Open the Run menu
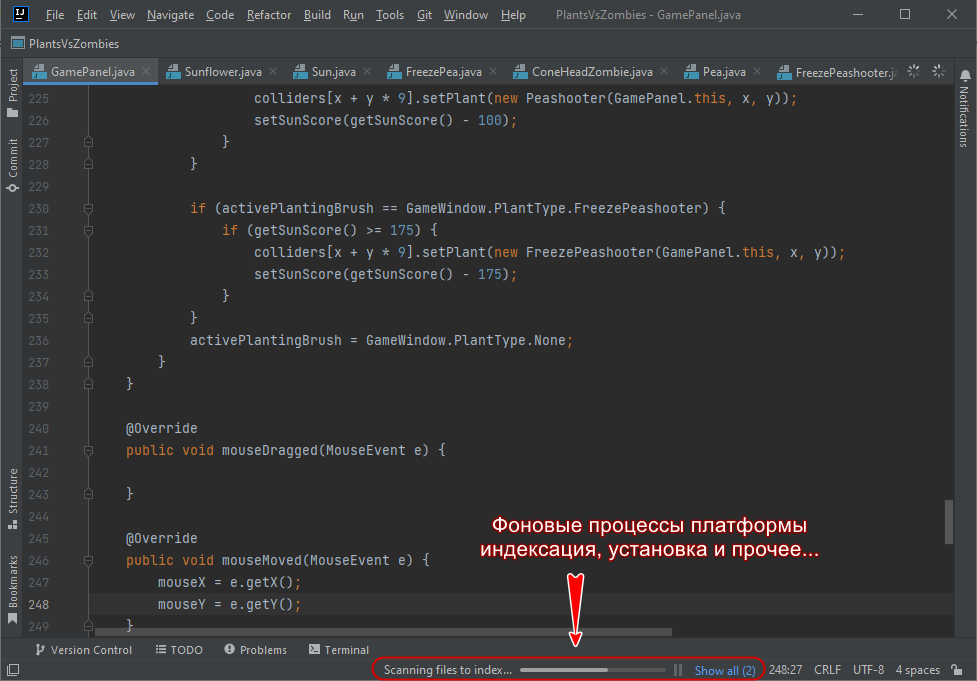 tap(353, 15)
